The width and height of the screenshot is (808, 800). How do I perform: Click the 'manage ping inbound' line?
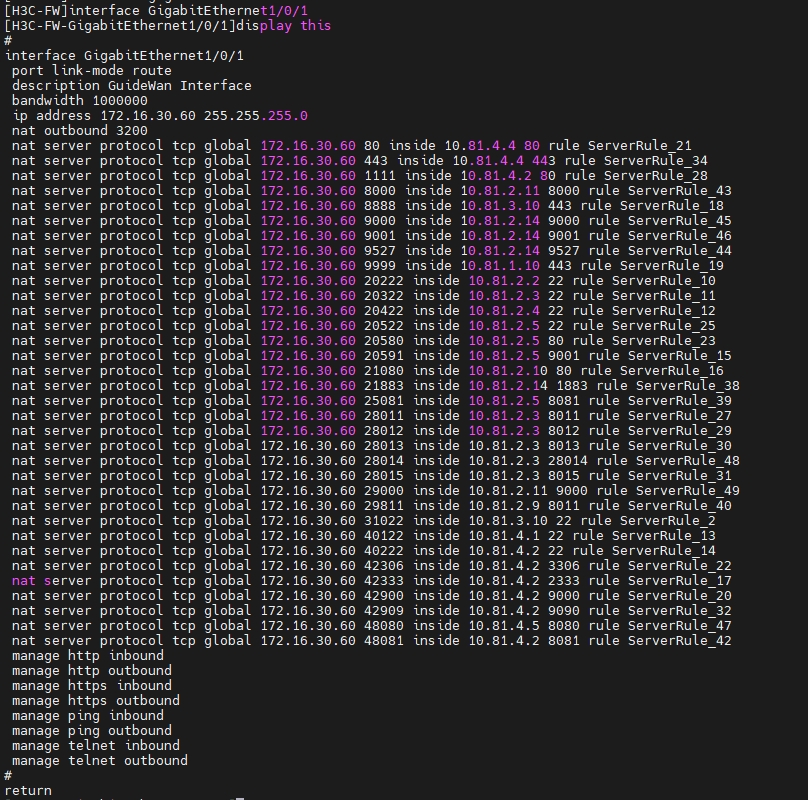(x=88, y=716)
